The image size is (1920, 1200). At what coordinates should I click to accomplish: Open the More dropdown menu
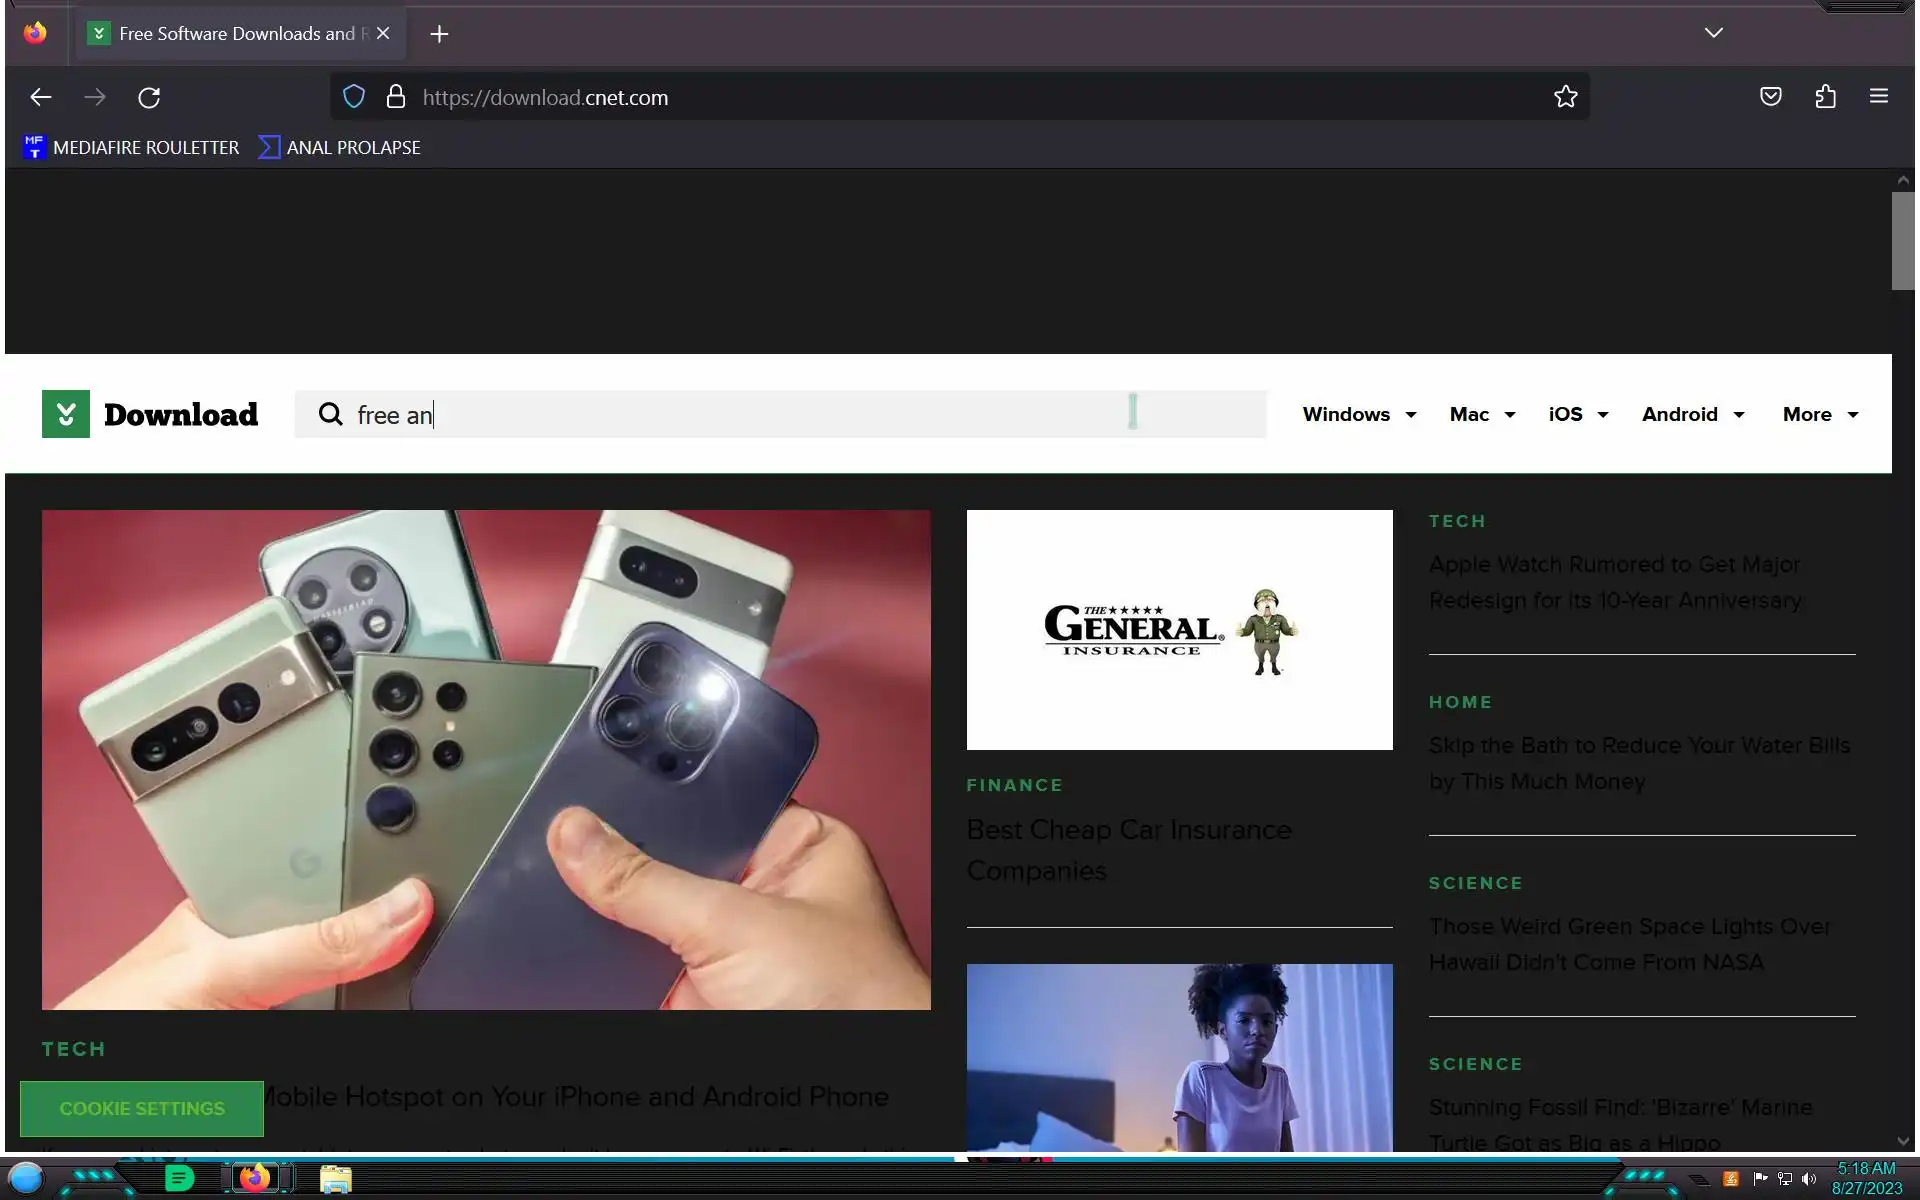click(x=1819, y=414)
